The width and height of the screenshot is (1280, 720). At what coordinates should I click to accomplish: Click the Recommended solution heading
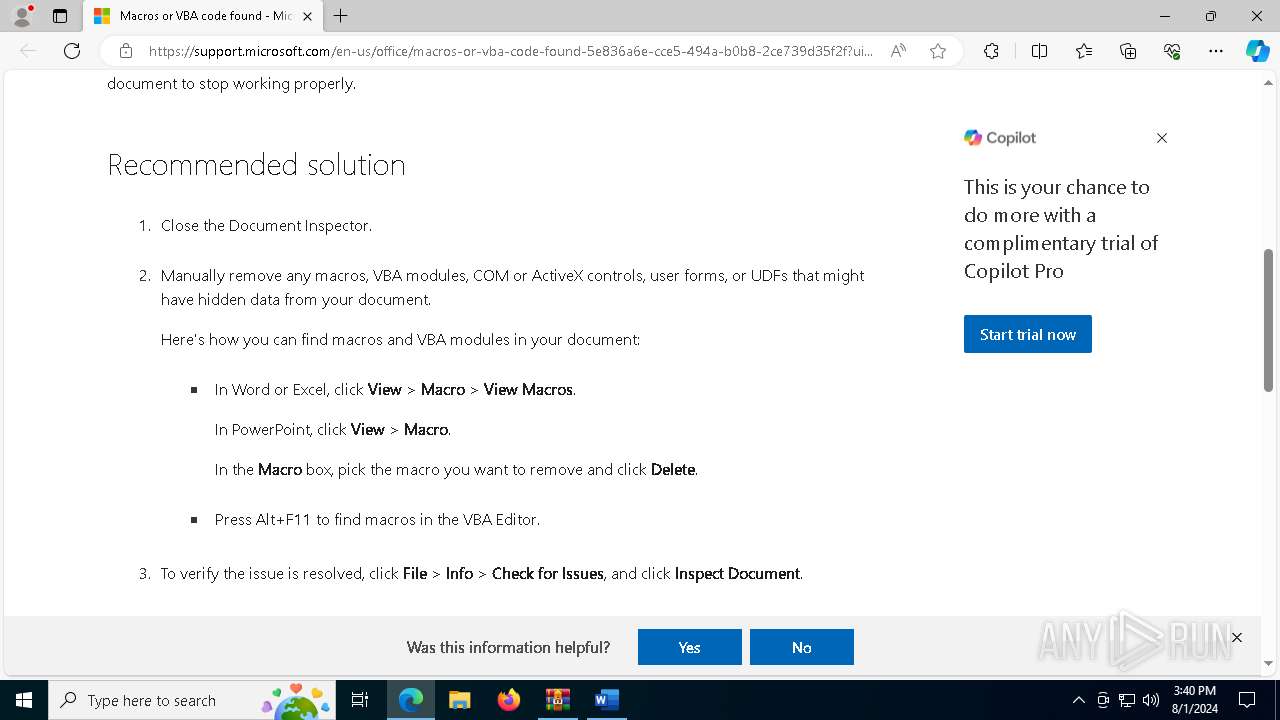[256, 165]
